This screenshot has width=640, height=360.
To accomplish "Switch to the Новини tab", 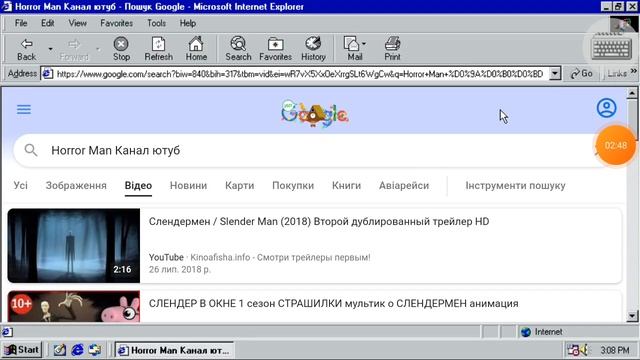I will tap(188, 185).
